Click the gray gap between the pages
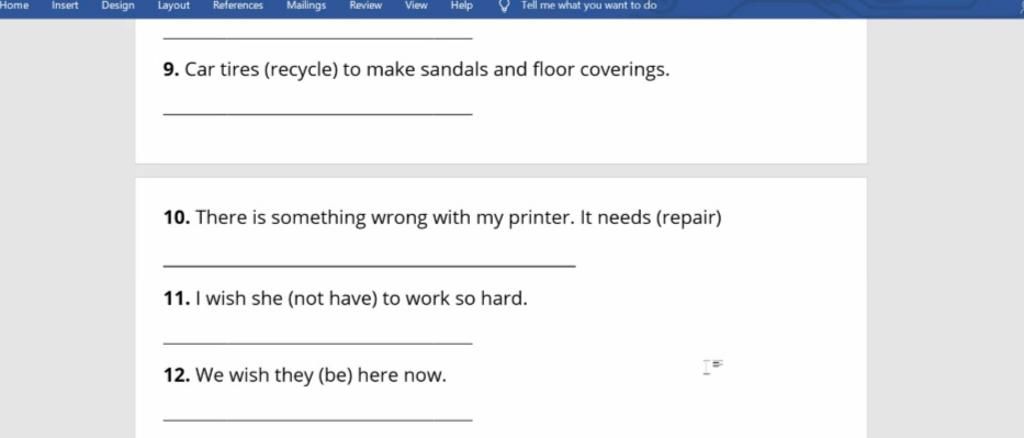1024x438 pixels. coord(501,170)
